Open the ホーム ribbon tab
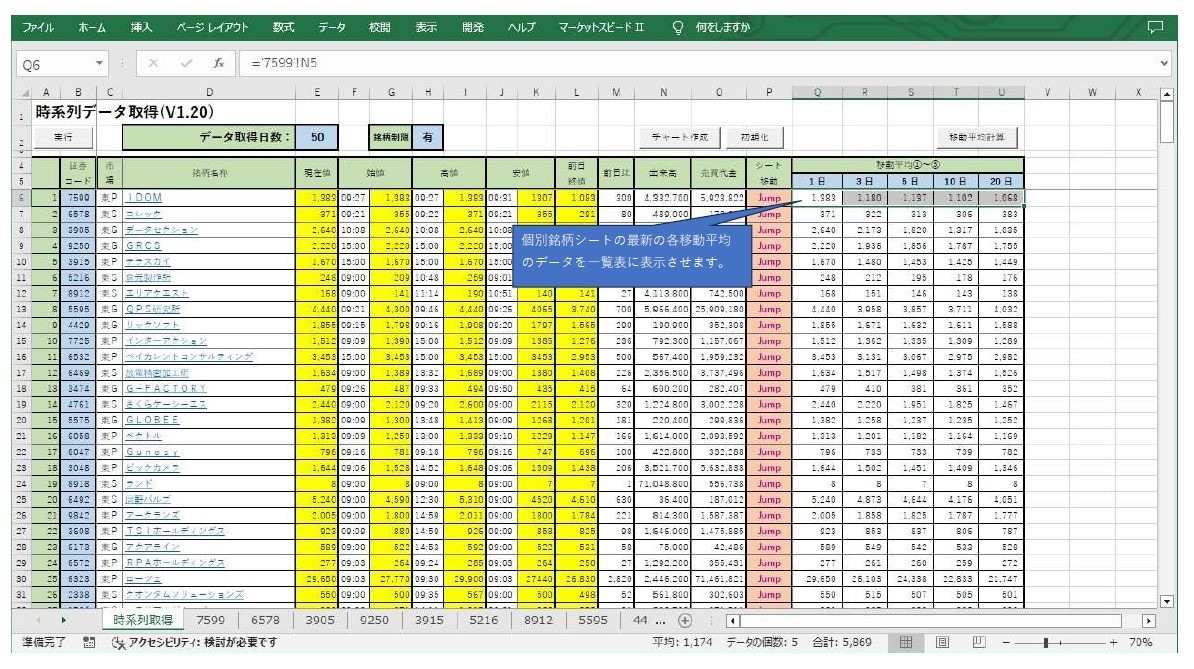Image resolution: width=1194 pixels, height=669 pixels. pyautogui.click(x=92, y=27)
